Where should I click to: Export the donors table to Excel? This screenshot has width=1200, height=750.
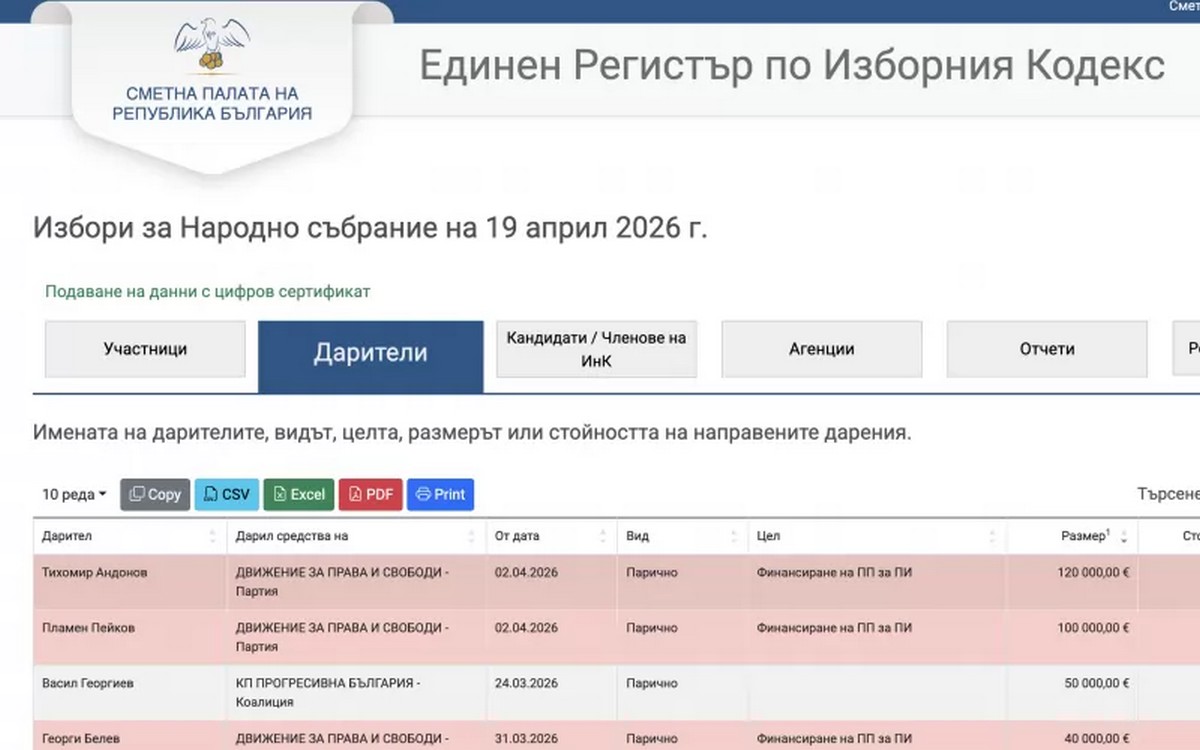click(299, 494)
